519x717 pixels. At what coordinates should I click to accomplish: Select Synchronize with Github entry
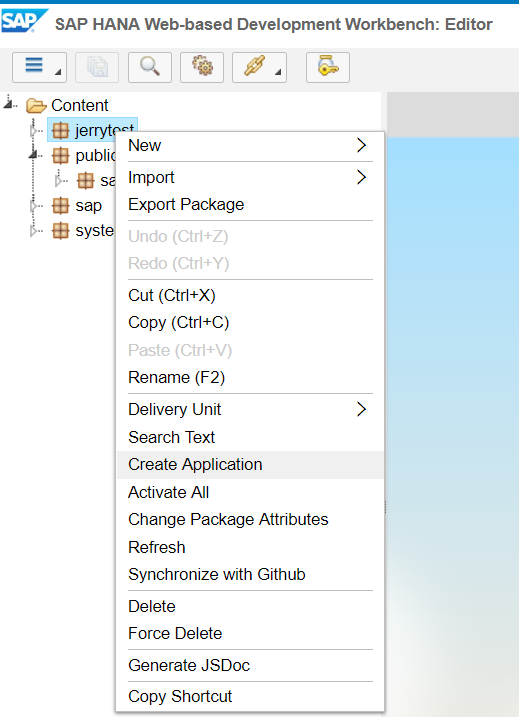click(x=250, y=574)
